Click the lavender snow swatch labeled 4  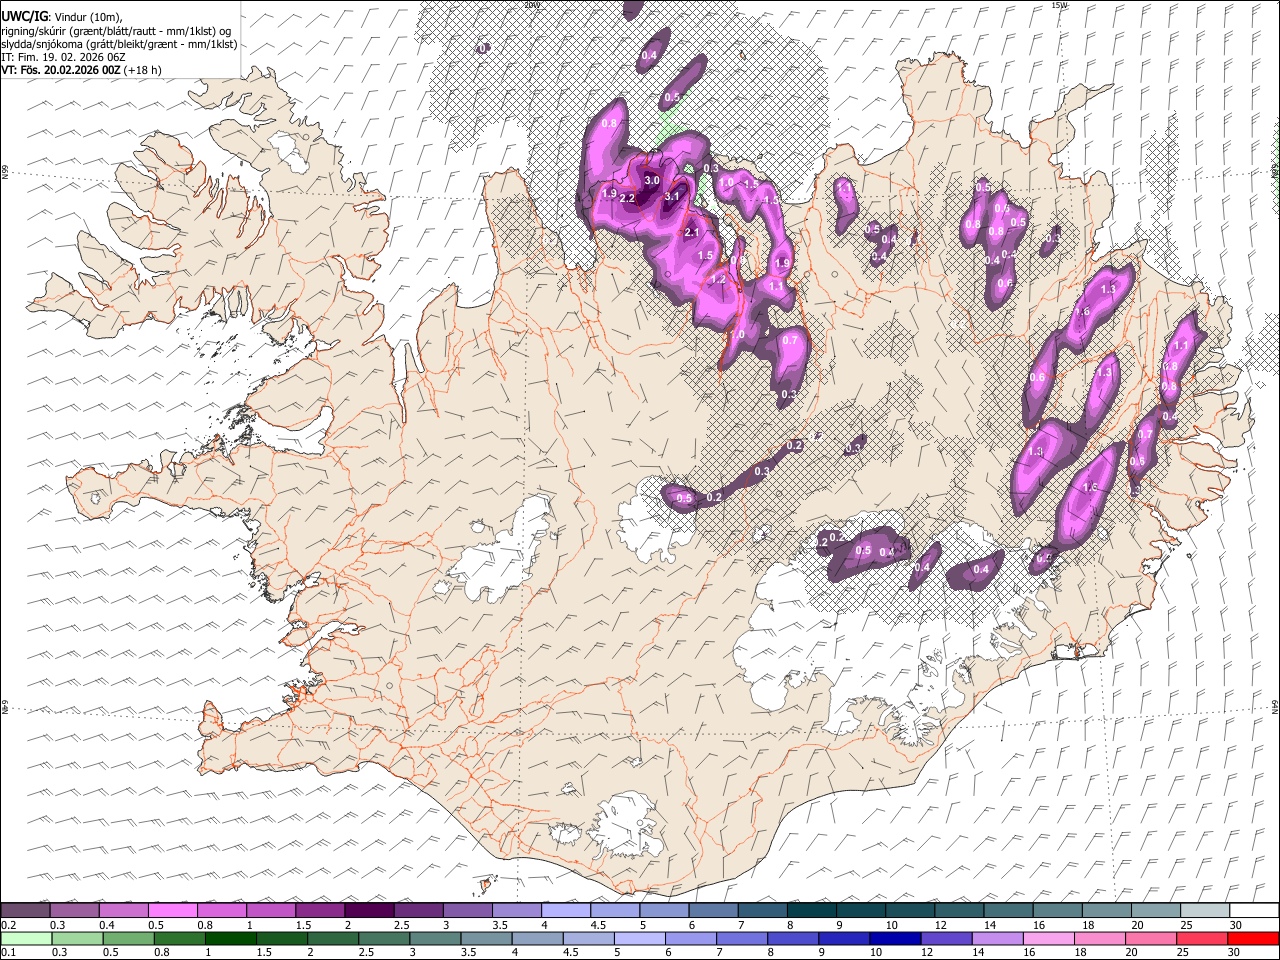tap(565, 910)
